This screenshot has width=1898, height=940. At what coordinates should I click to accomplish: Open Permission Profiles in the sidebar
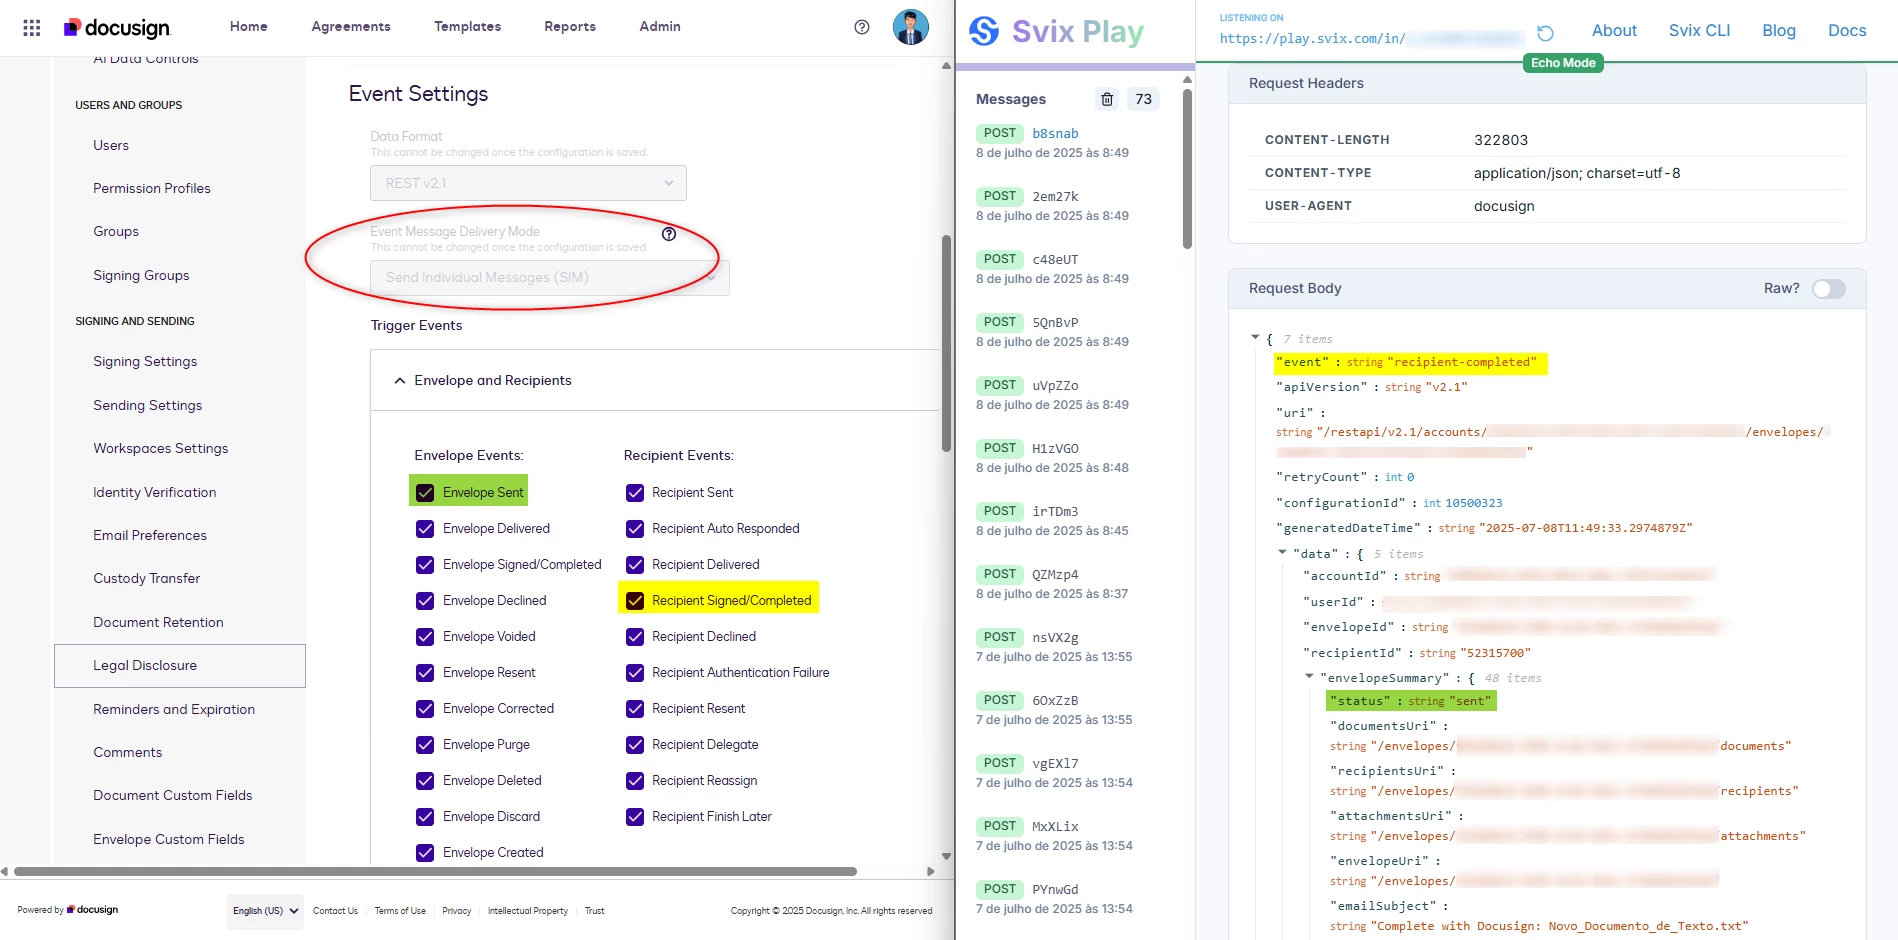[152, 189]
